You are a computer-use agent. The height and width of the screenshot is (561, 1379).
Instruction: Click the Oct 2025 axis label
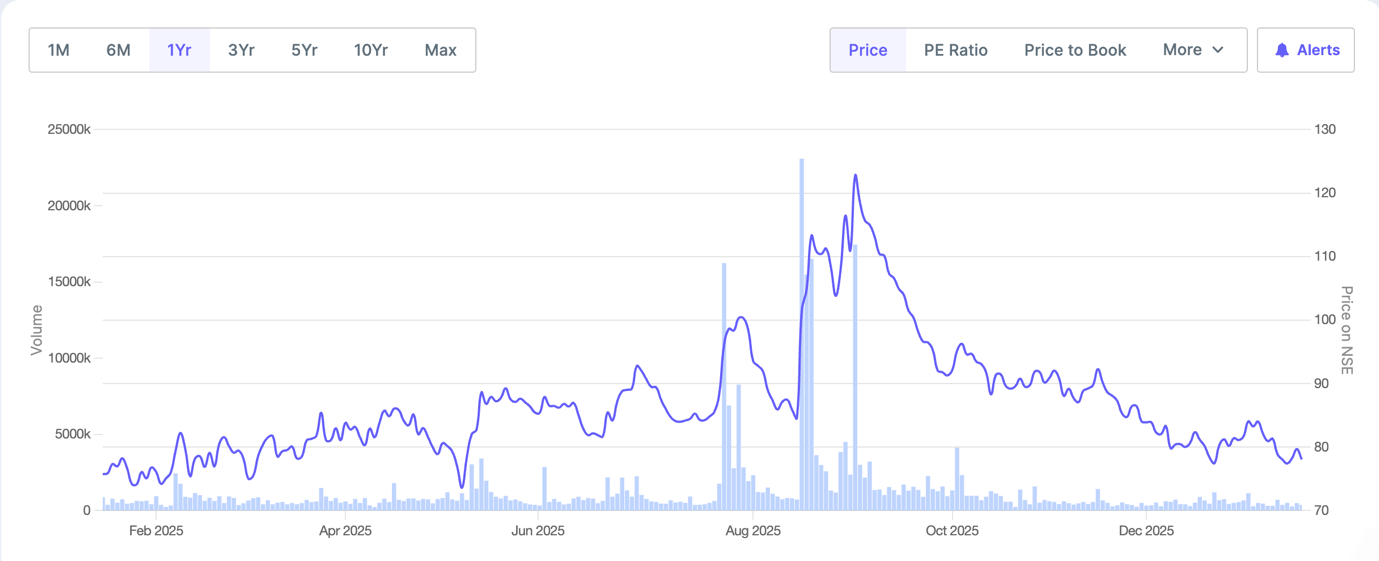coord(951,531)
